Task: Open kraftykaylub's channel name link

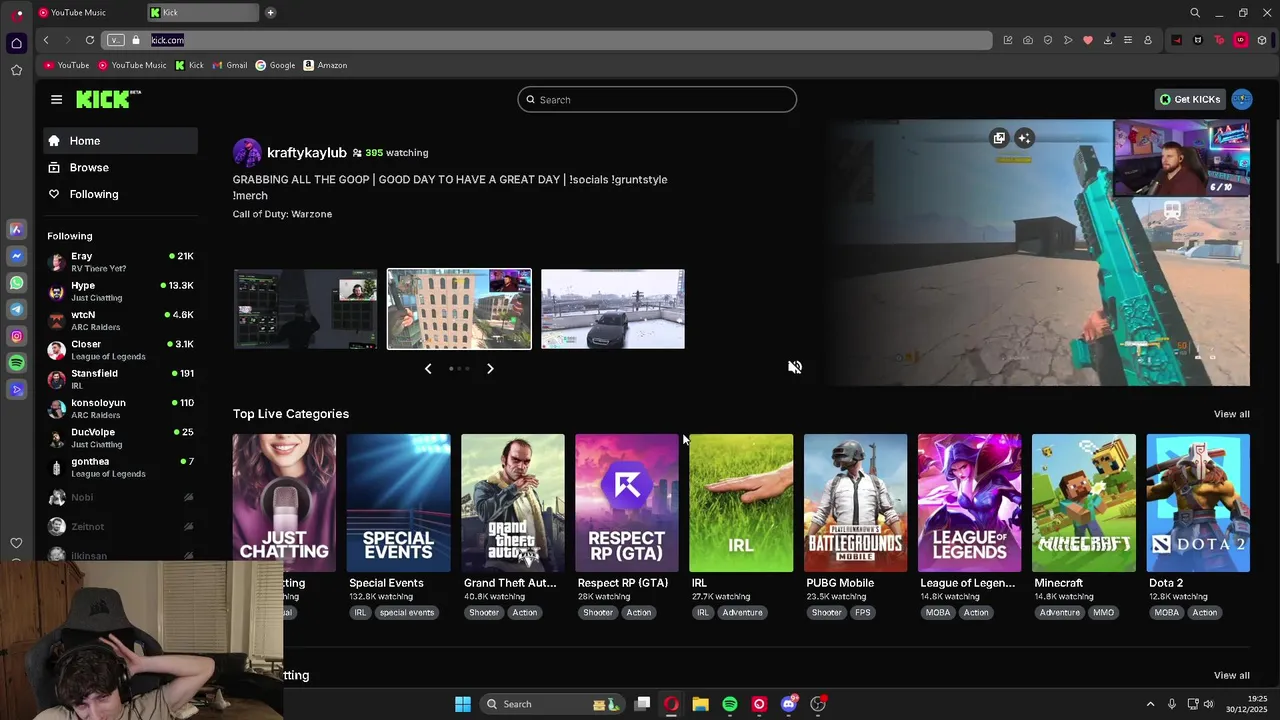Action: click(307, 153)
